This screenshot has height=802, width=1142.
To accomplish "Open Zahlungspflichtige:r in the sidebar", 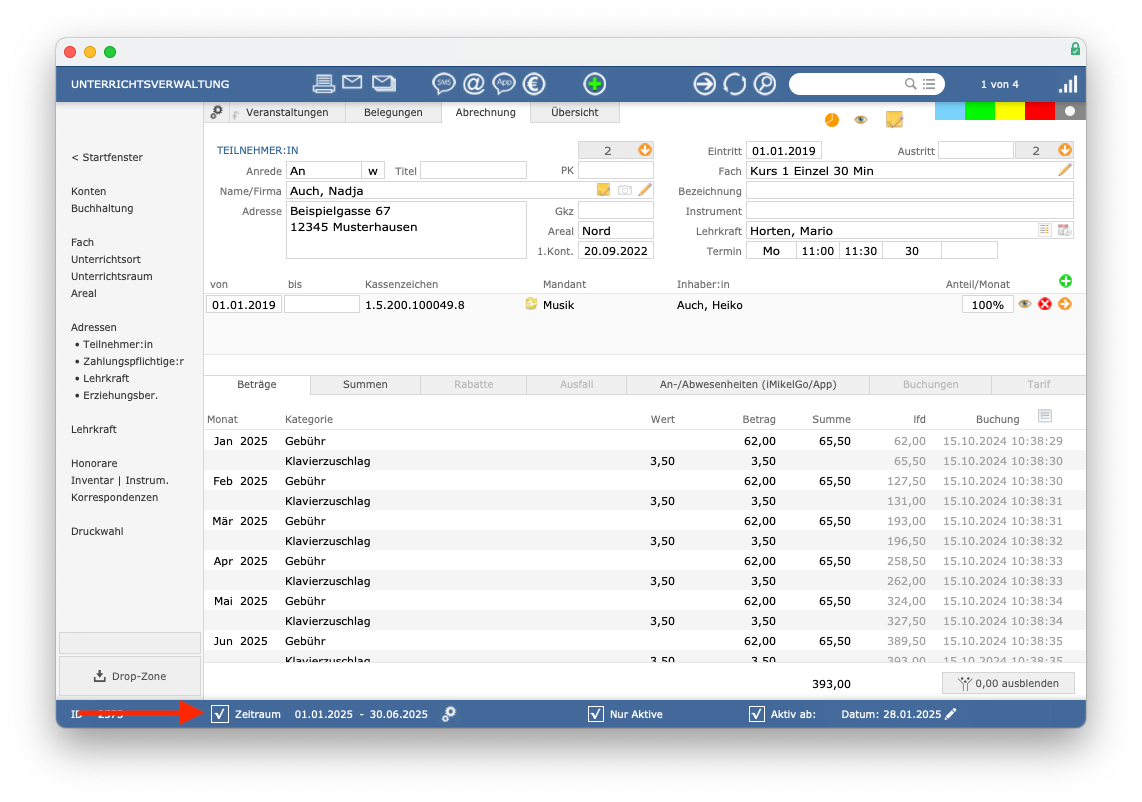I will (133, 361).
